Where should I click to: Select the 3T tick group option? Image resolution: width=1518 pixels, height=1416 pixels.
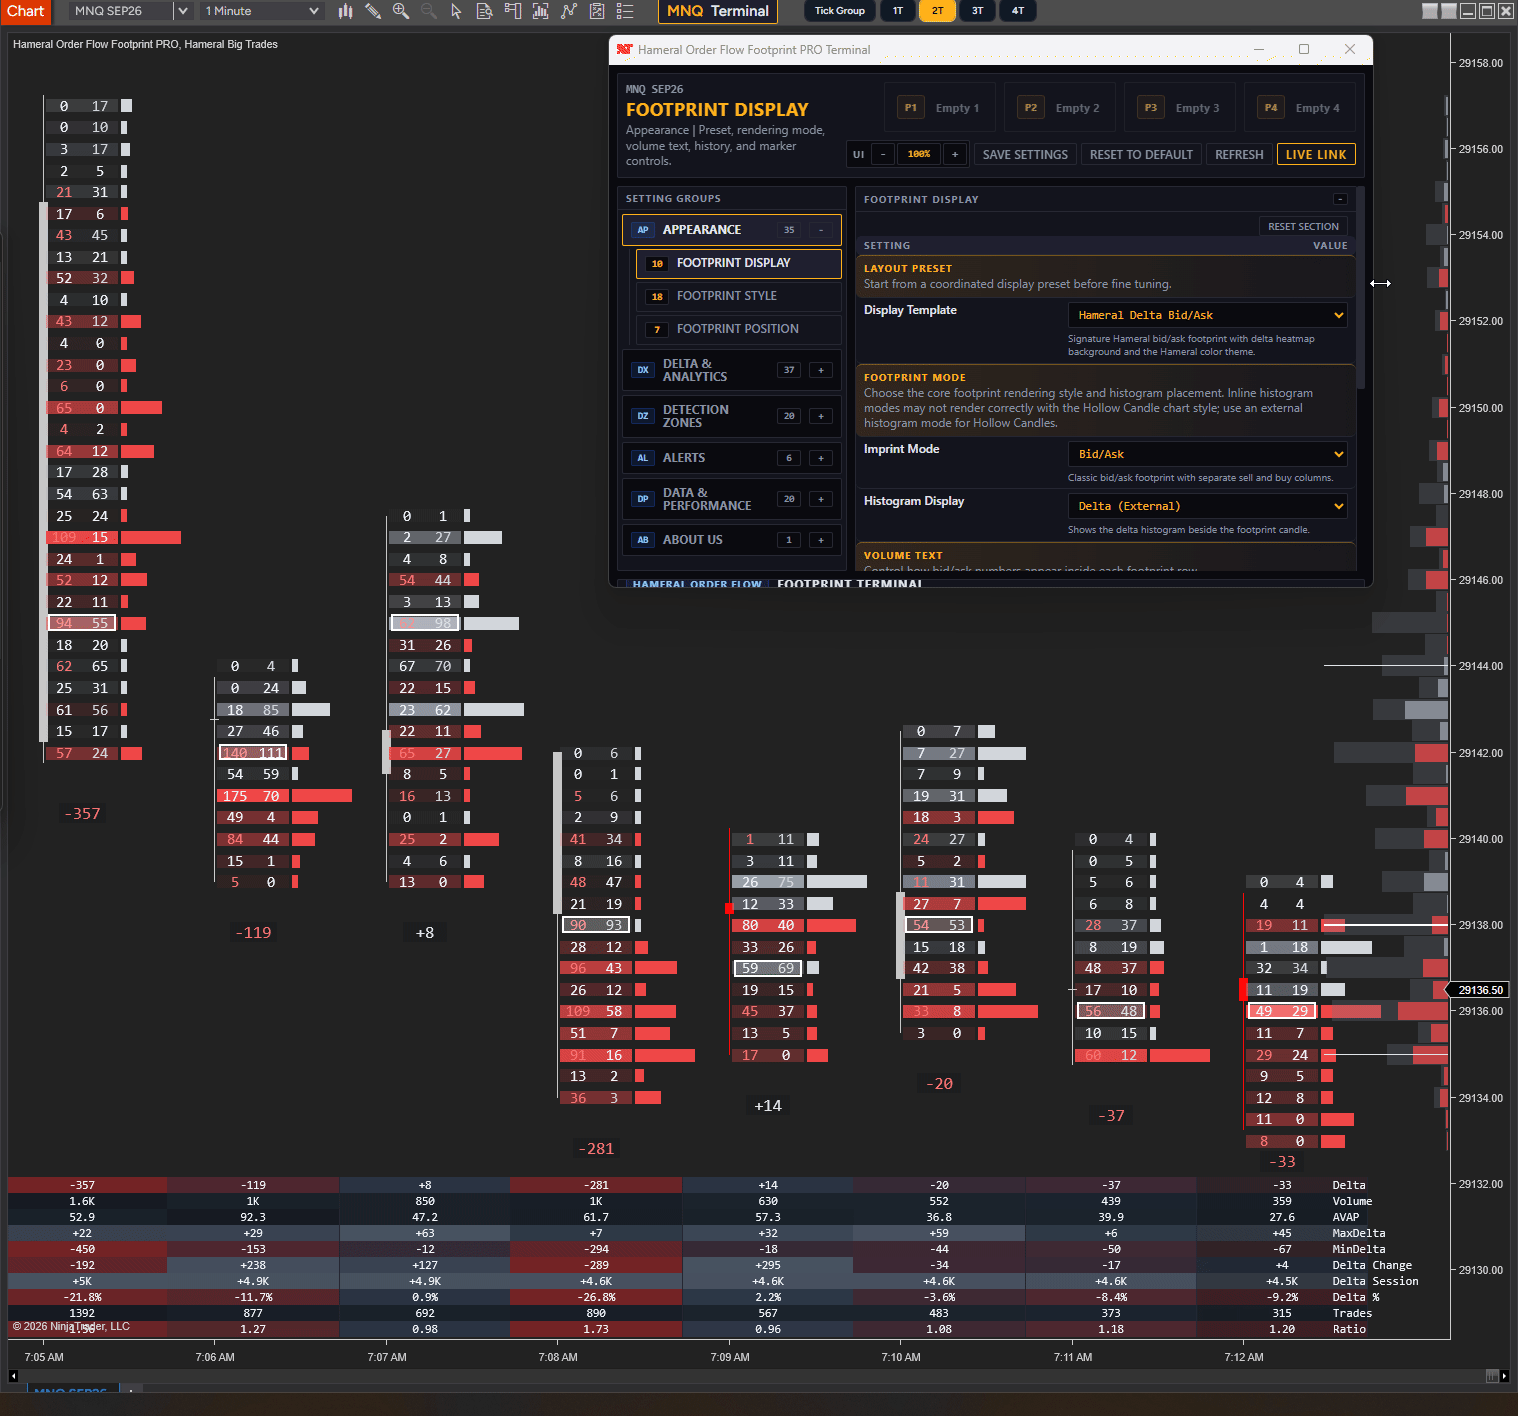click(x=977, y=11)
